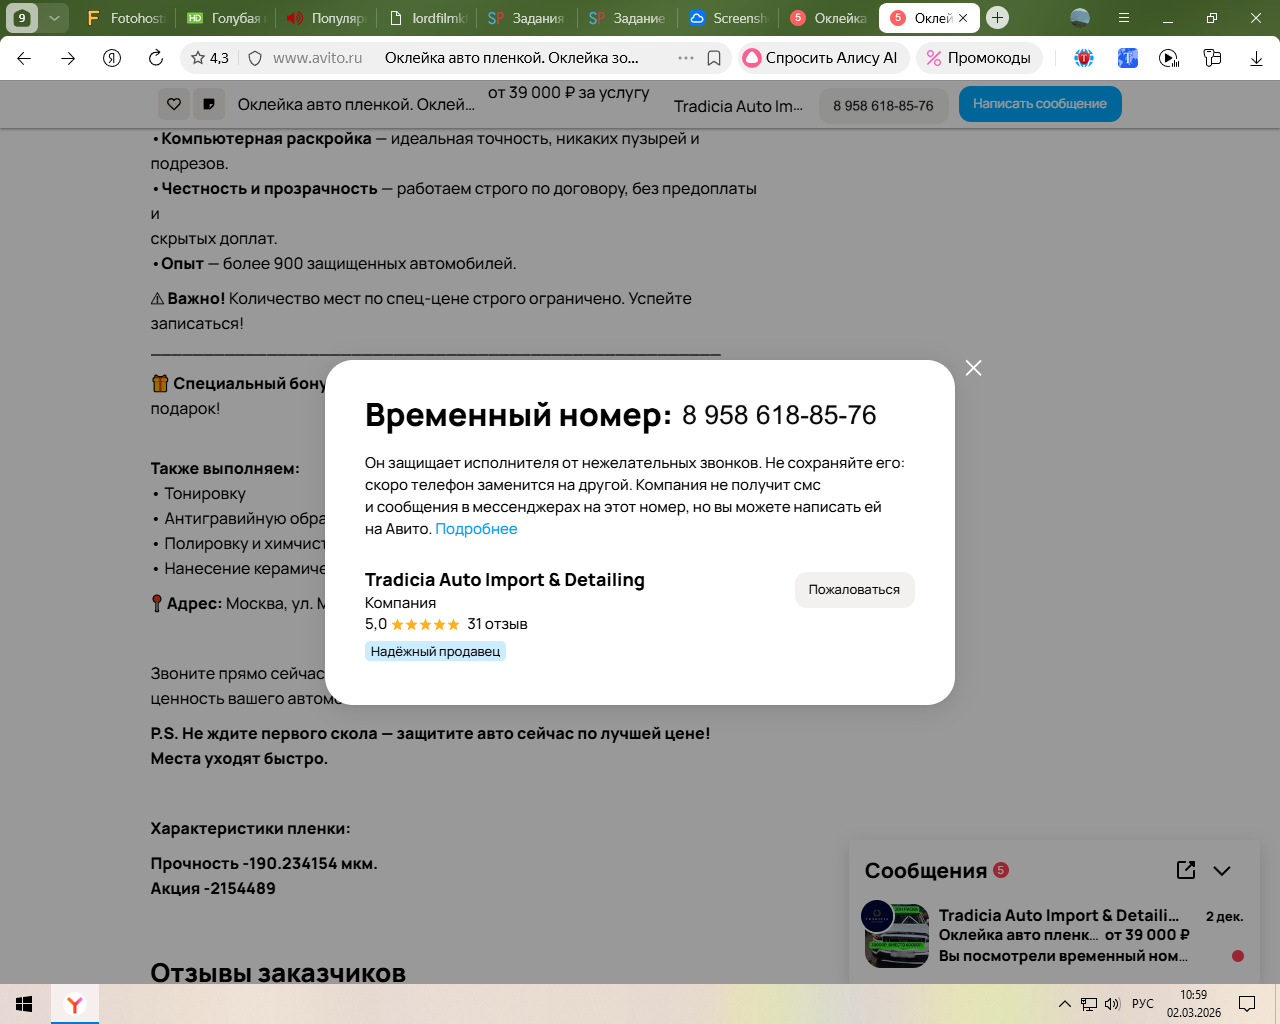Switch to the Screenshot tab
The image size is (1280, 1024).
click(x=727, y=18)
